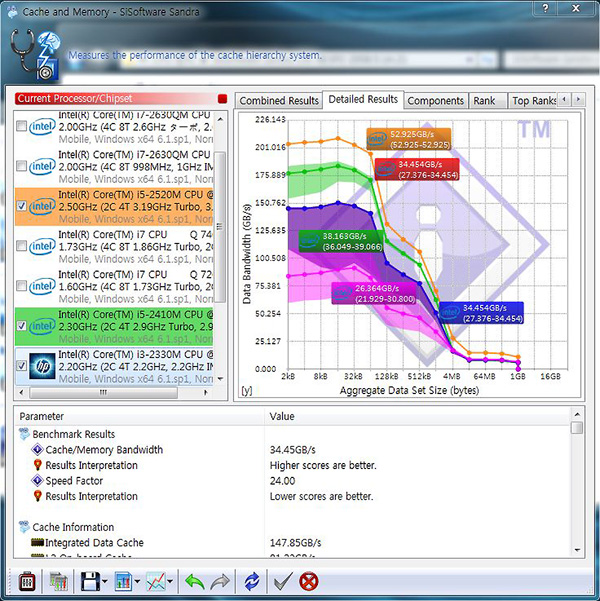Select the Detailed Results tab

[x=363, y=100]
